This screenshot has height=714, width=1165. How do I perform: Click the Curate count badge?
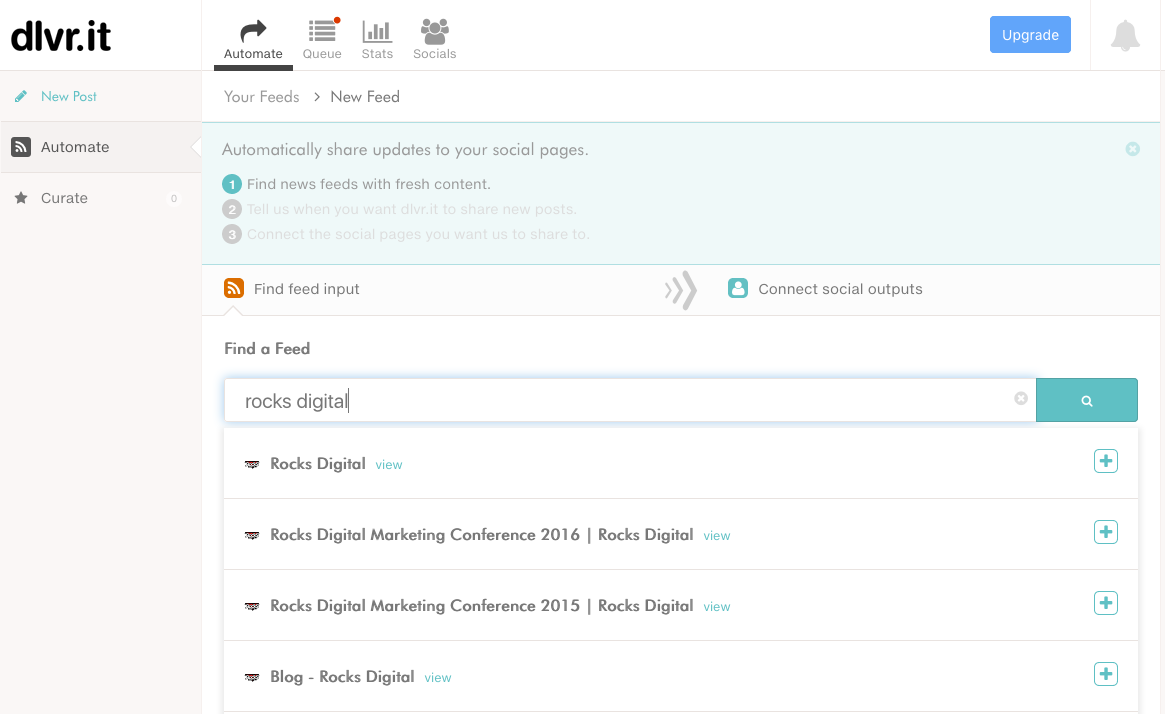tap(174, 198)
